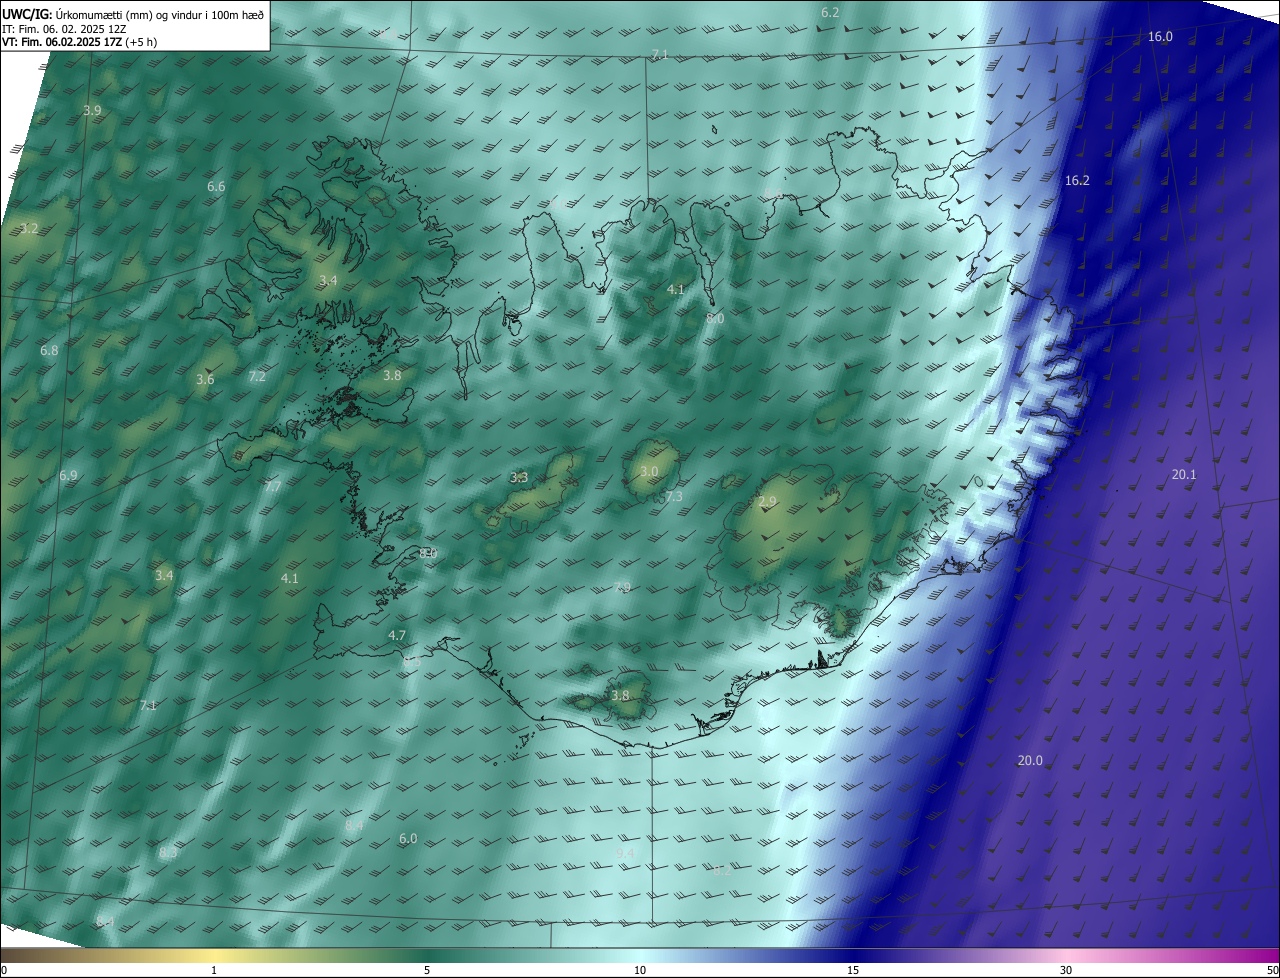The height and width of the screenshot is (978, 1280).
Task: Click the title 'UWC/IG: Úrkomumætti (mm) og vindur'
Action: [133, 14]
